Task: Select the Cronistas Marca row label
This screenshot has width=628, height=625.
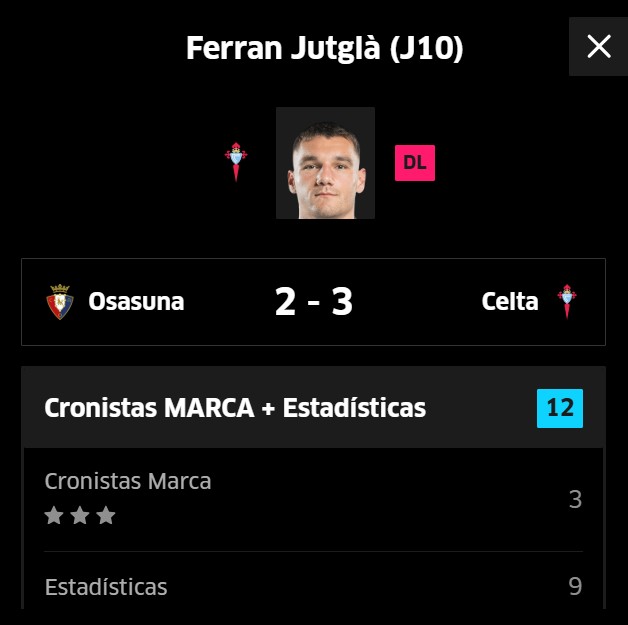Action: (128, 481)
